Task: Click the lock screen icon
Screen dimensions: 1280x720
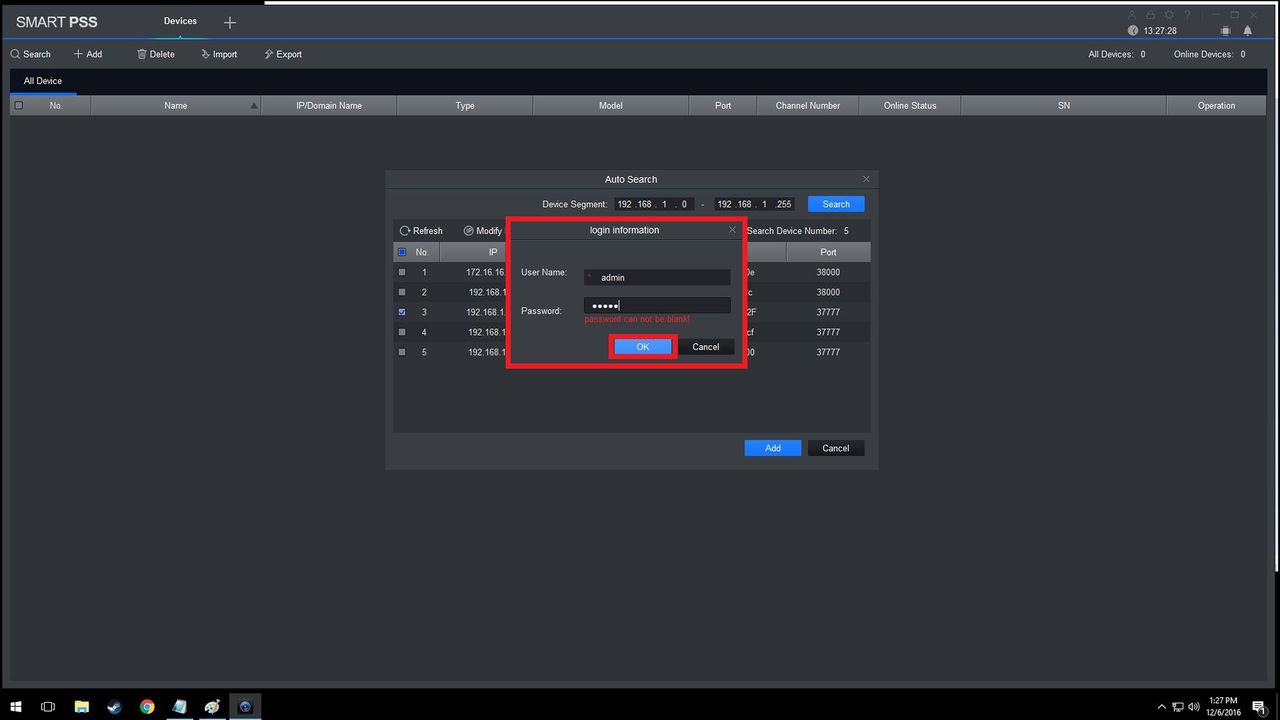Action: pos(1151,15)
